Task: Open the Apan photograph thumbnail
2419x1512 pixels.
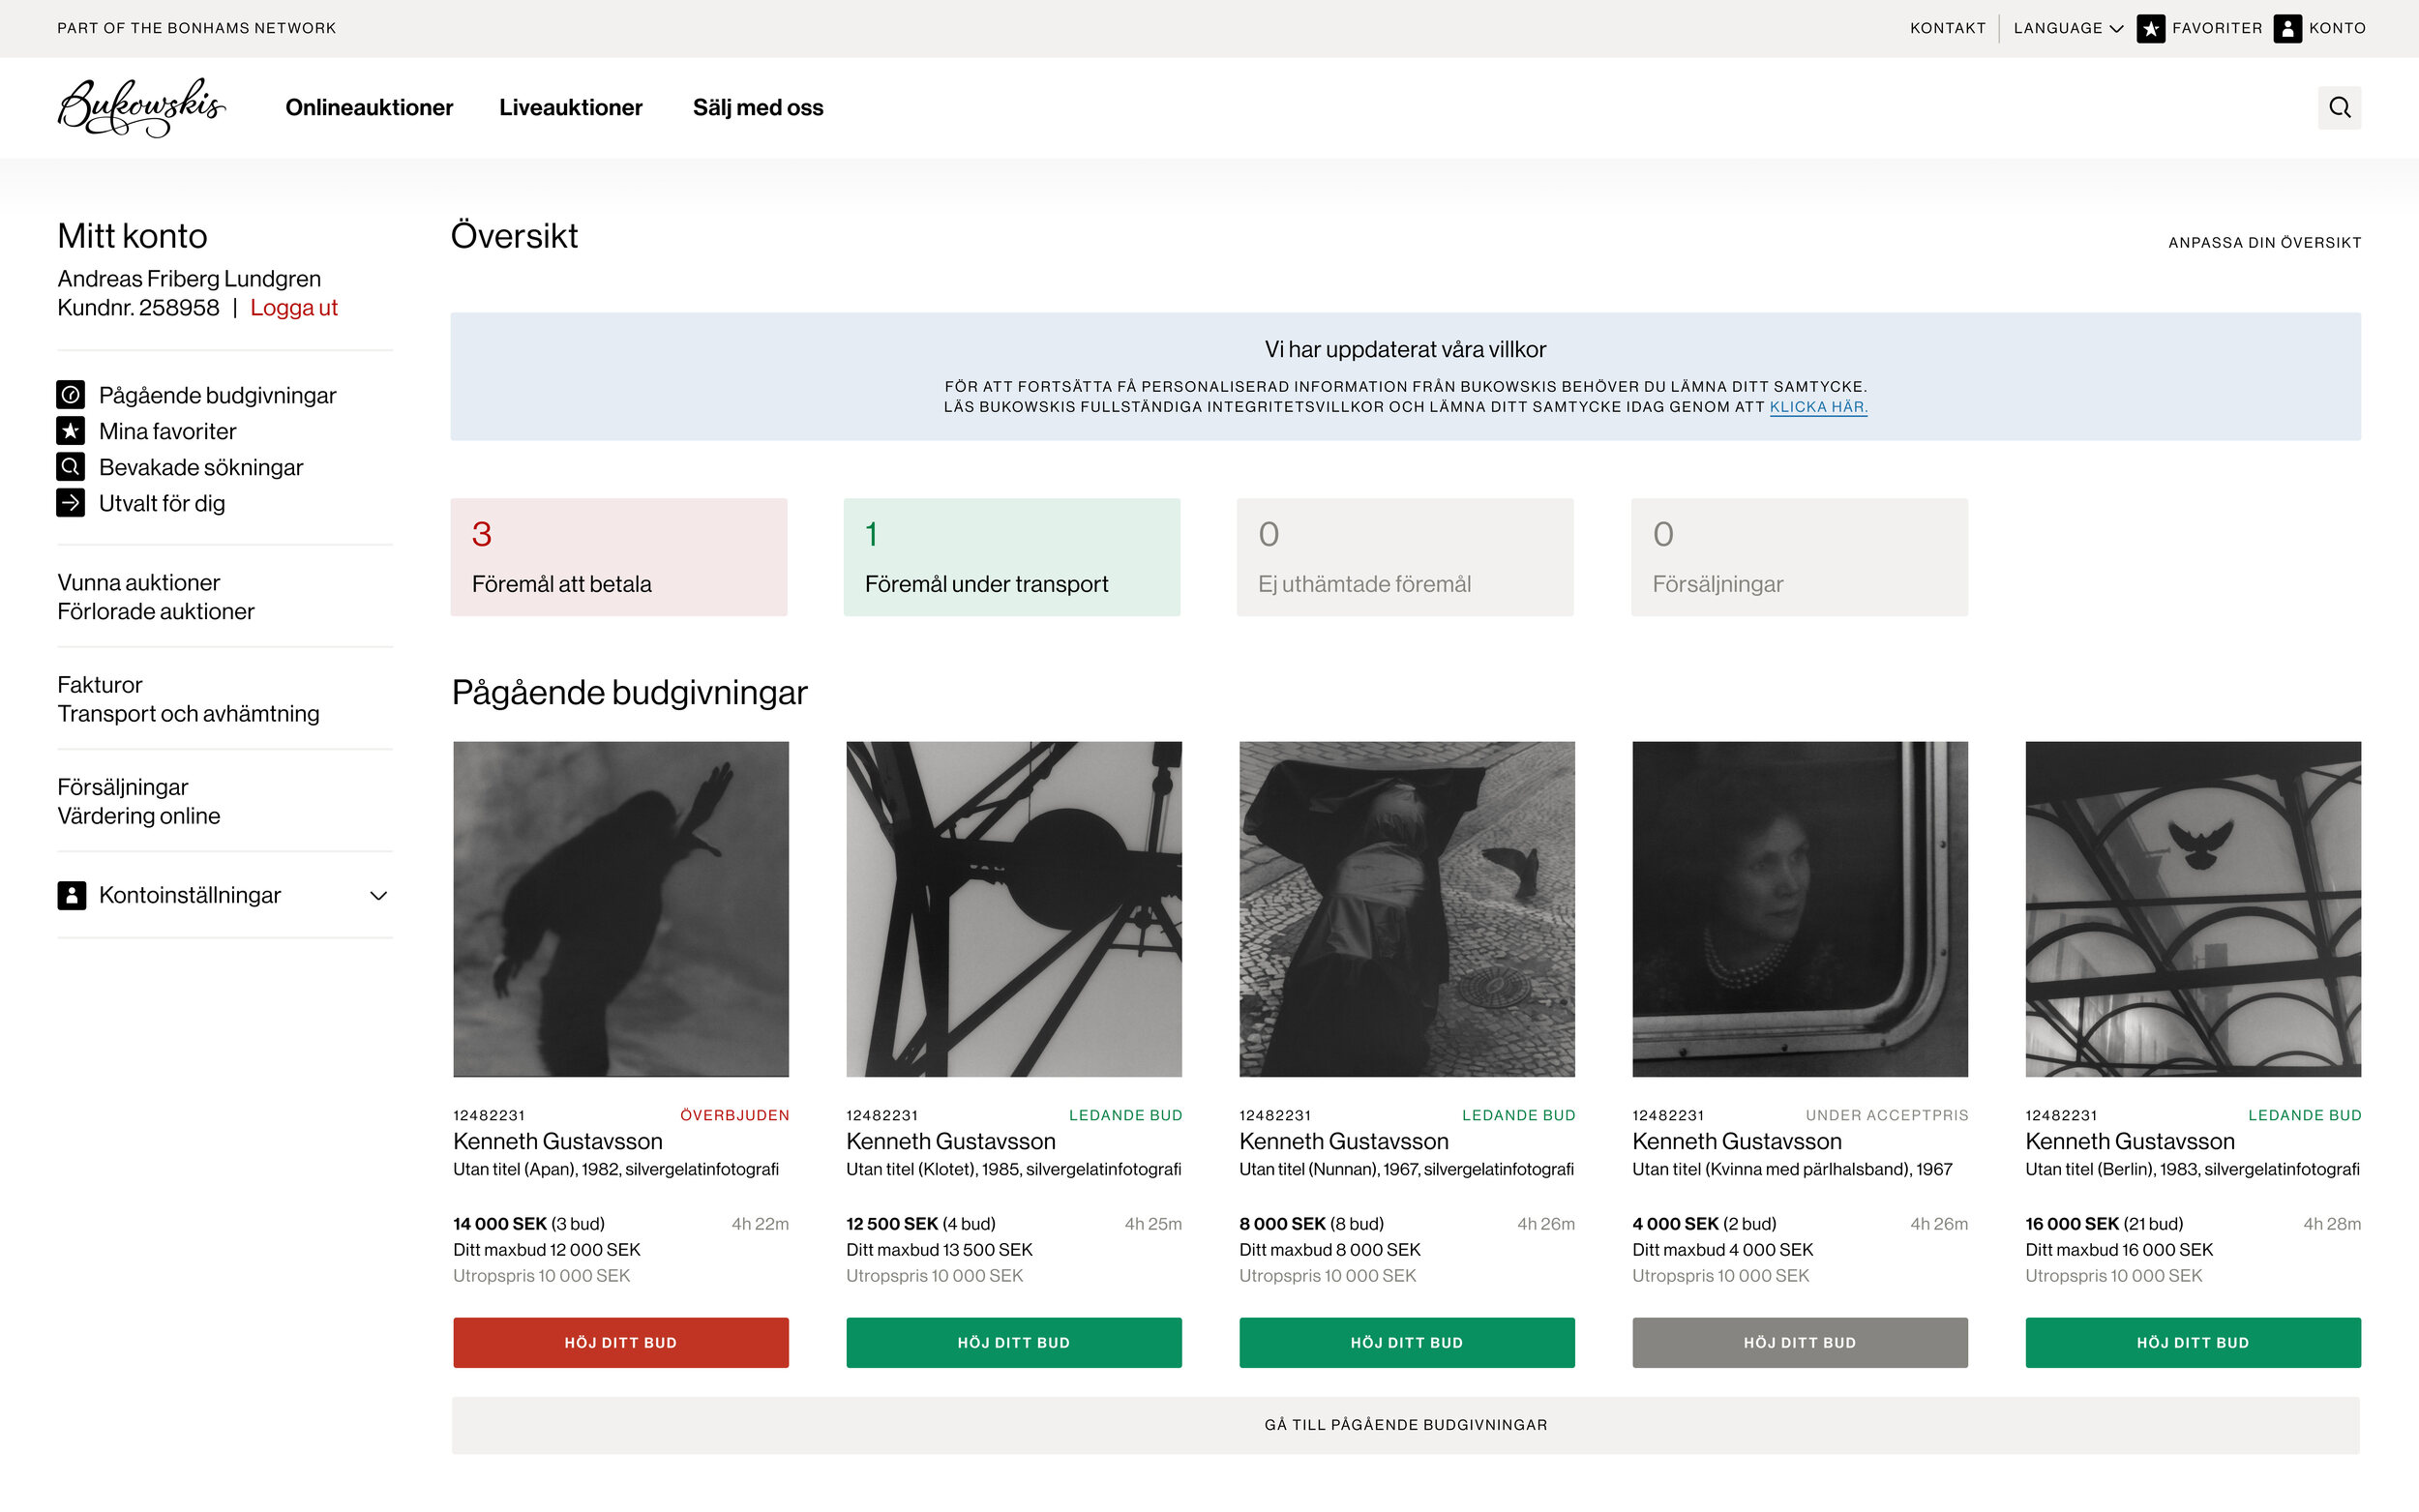Action: click(x=621, y=909)
